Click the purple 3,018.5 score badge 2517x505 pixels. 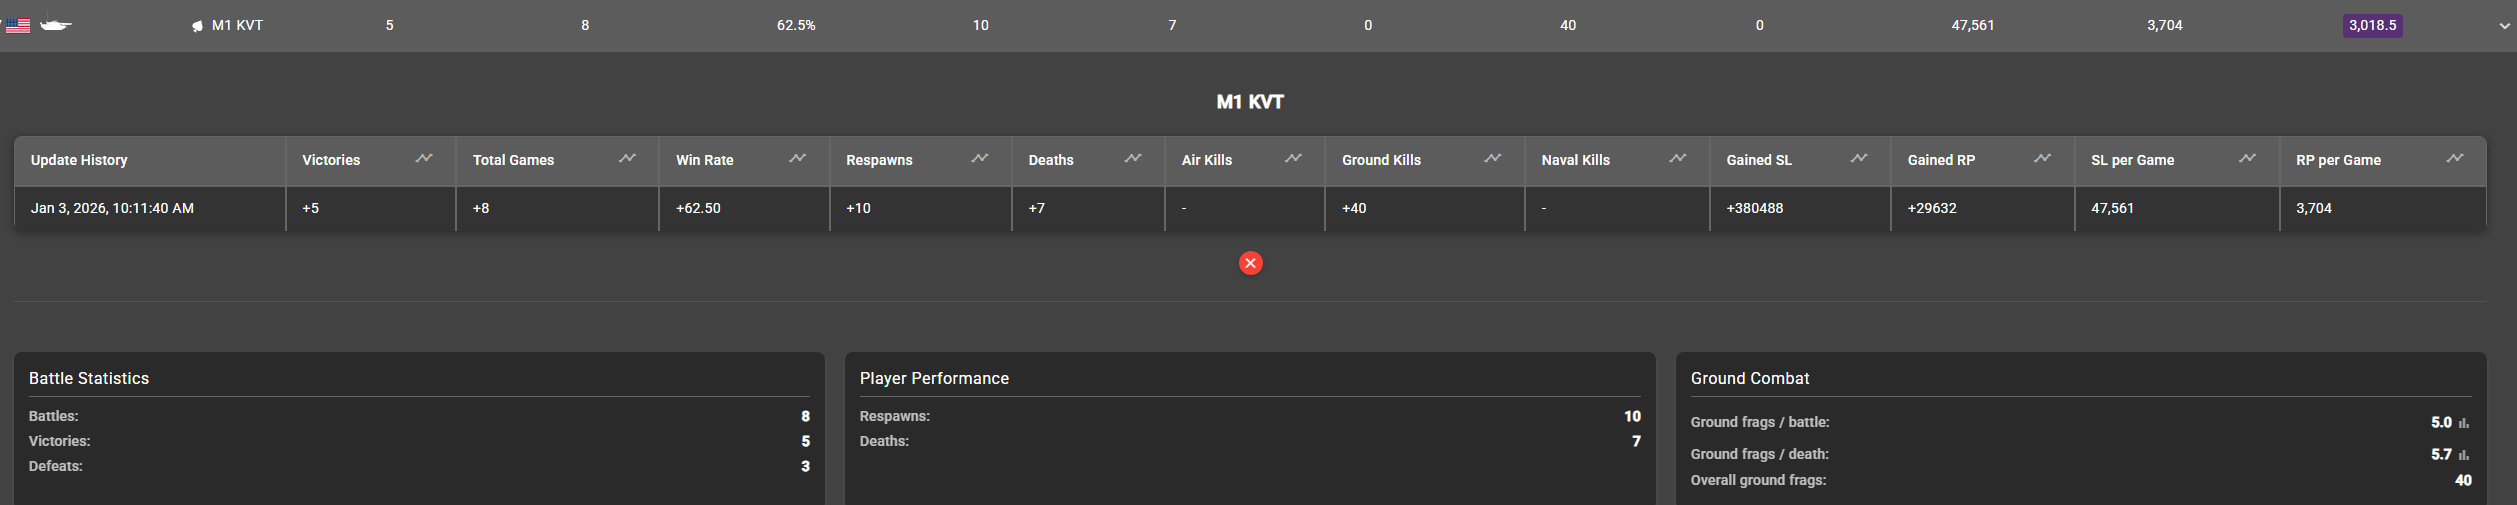click(2372, 26)
